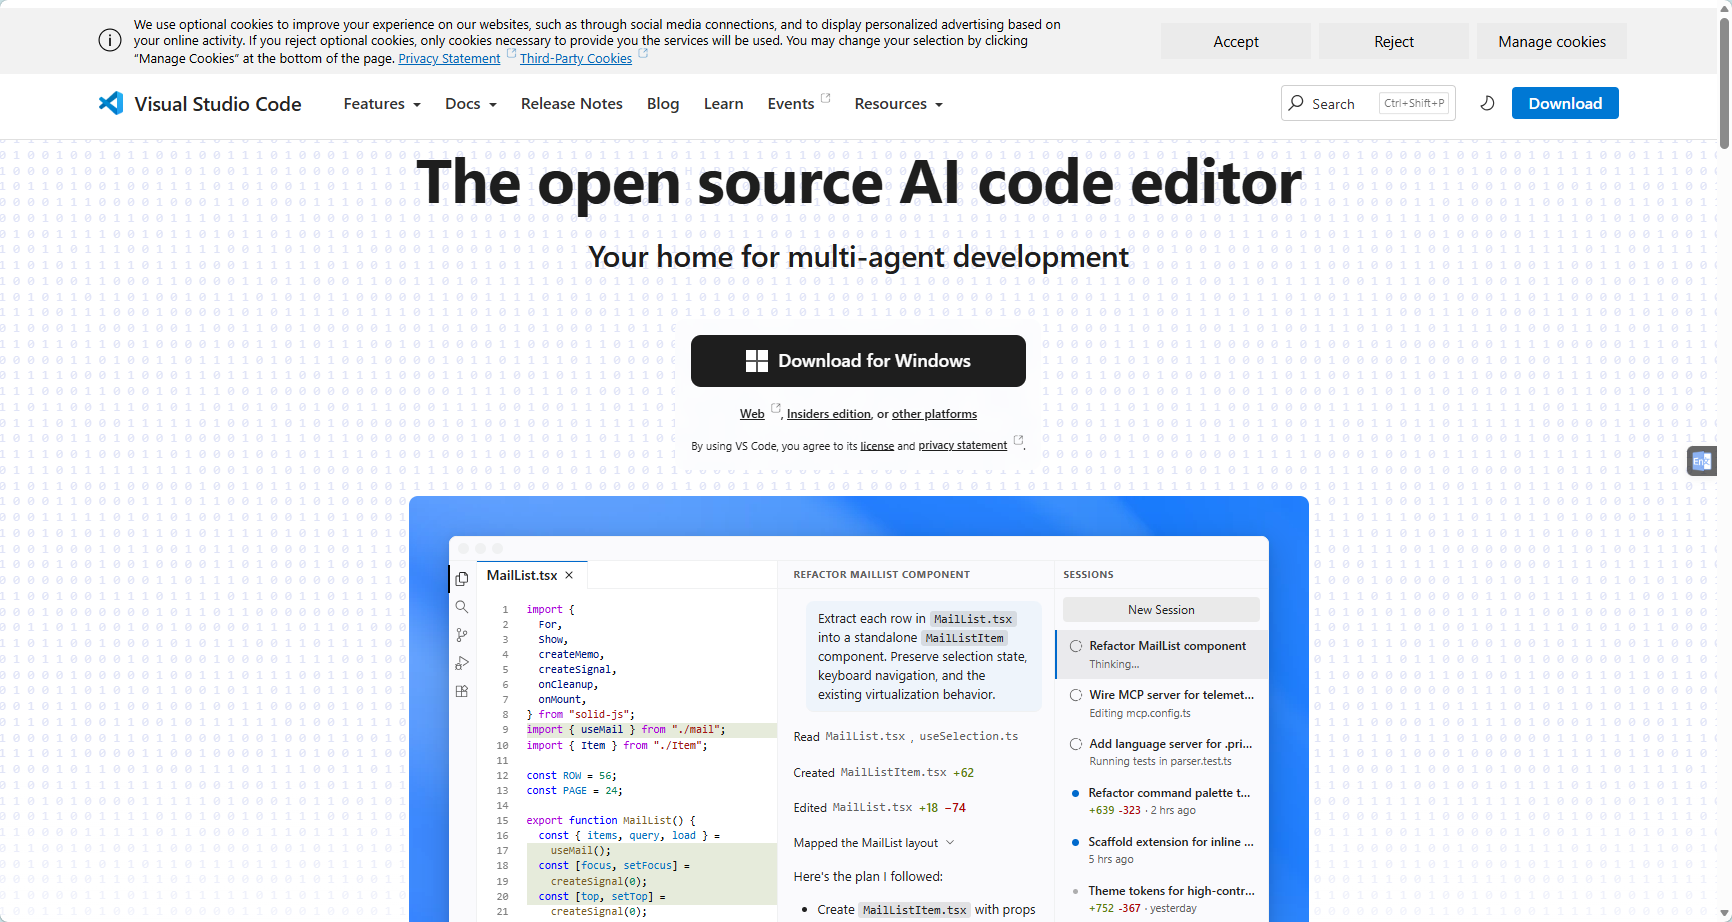
Task: Close the MailList.tsx editor tab
Action: pyautogui.click(x=569, y=575)
